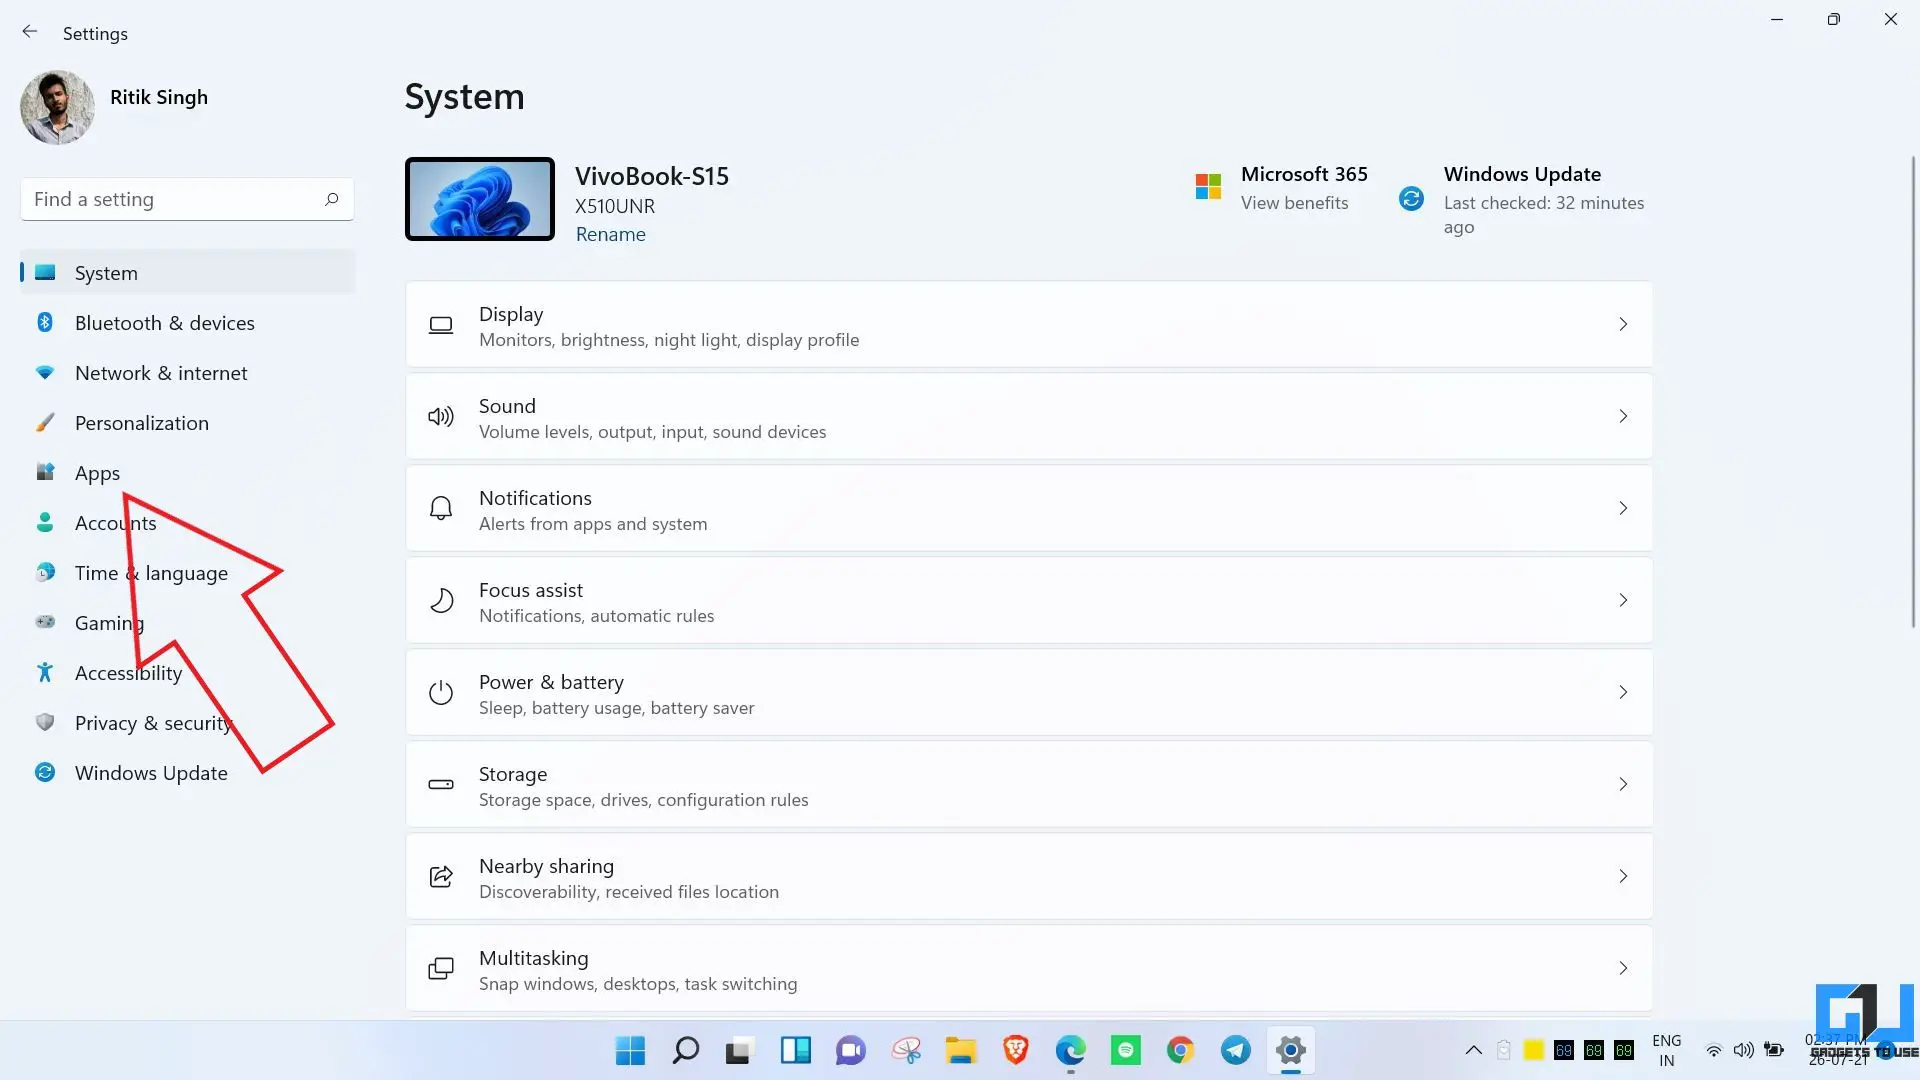Image resolution: width=1920 pixels, height=1080 pixels.
Task: Expand the Power & battery chevron
Action: tap(1623, 693)
